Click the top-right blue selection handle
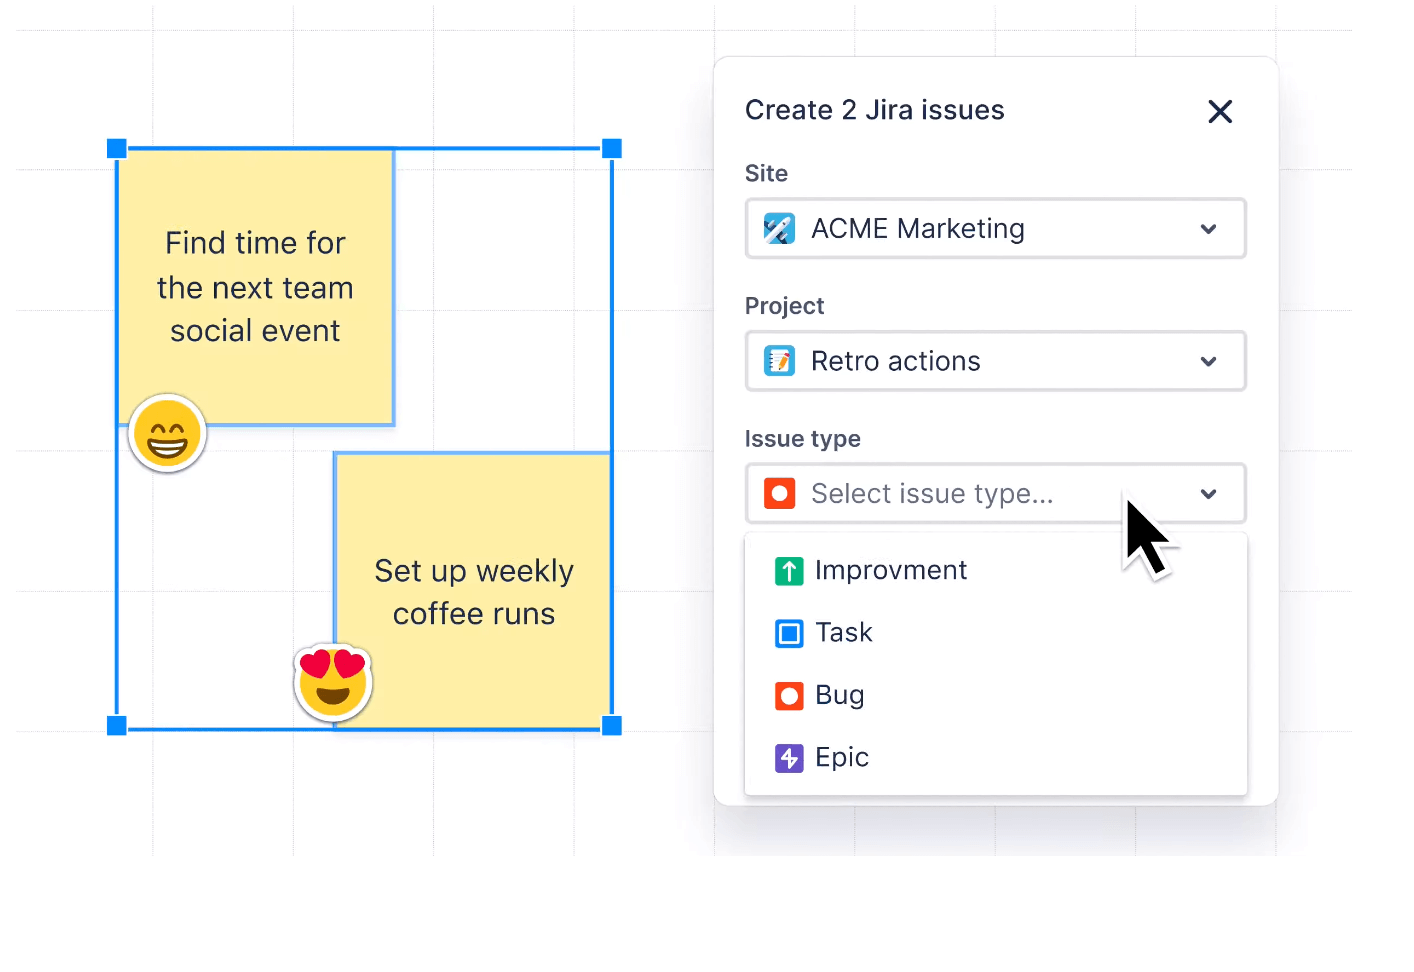This screenshot has width=1414, height=972. [x=612, y=149]
